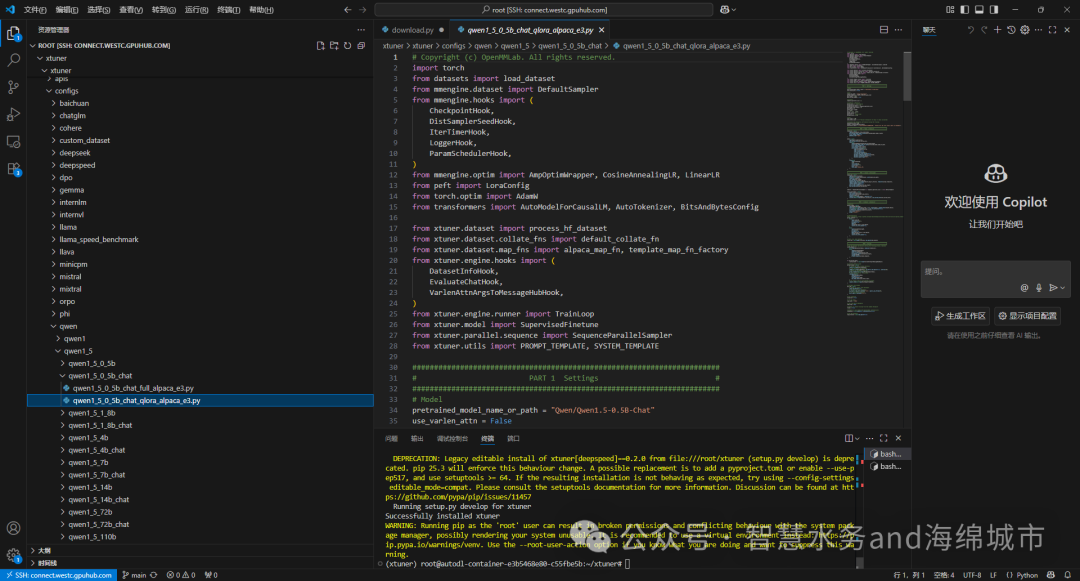Viewport: 1080px width, 581px height.
Task: Open the Remote Explorer view
Action: point(13,142)
